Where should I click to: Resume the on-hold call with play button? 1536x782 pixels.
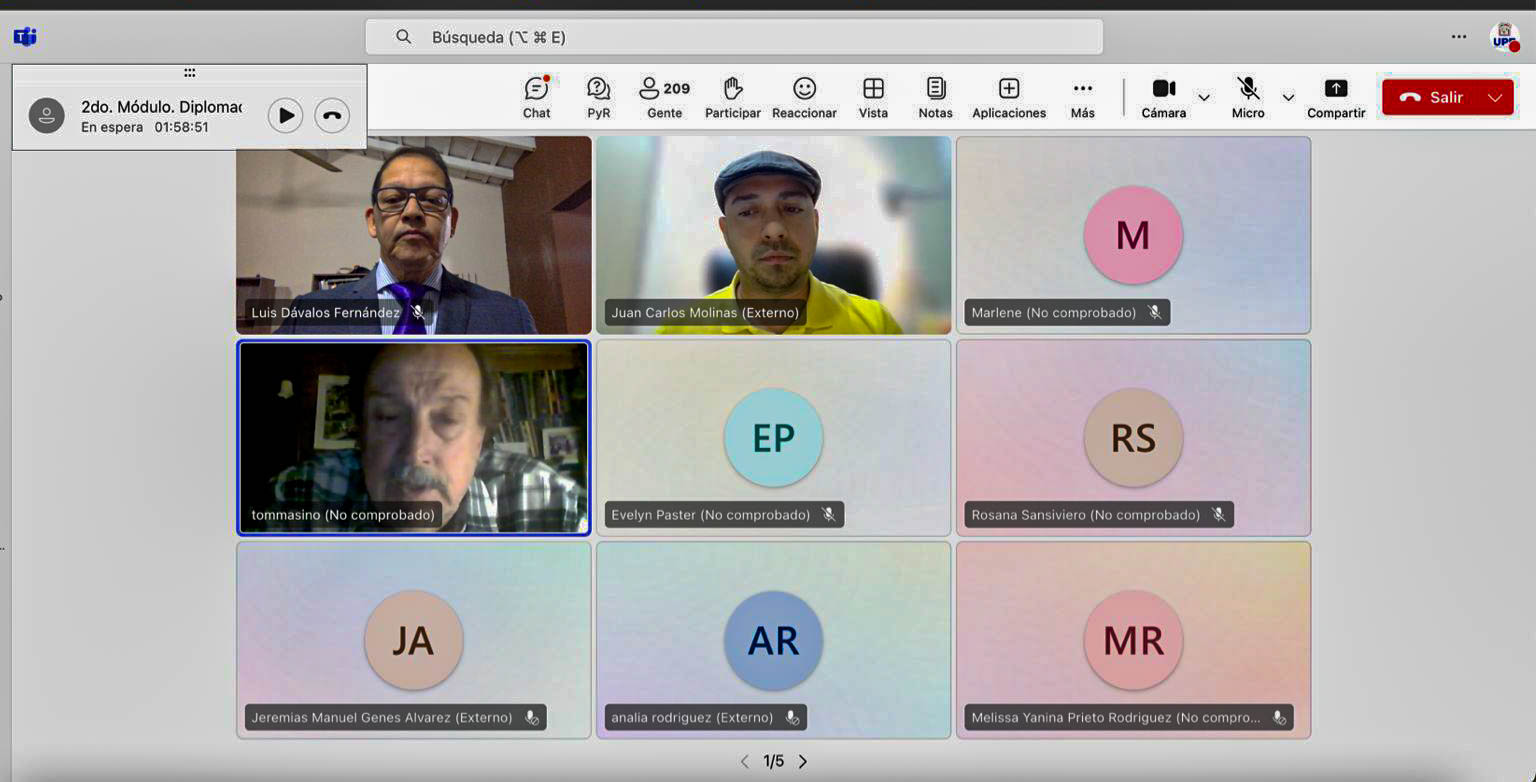pos(285,116)
